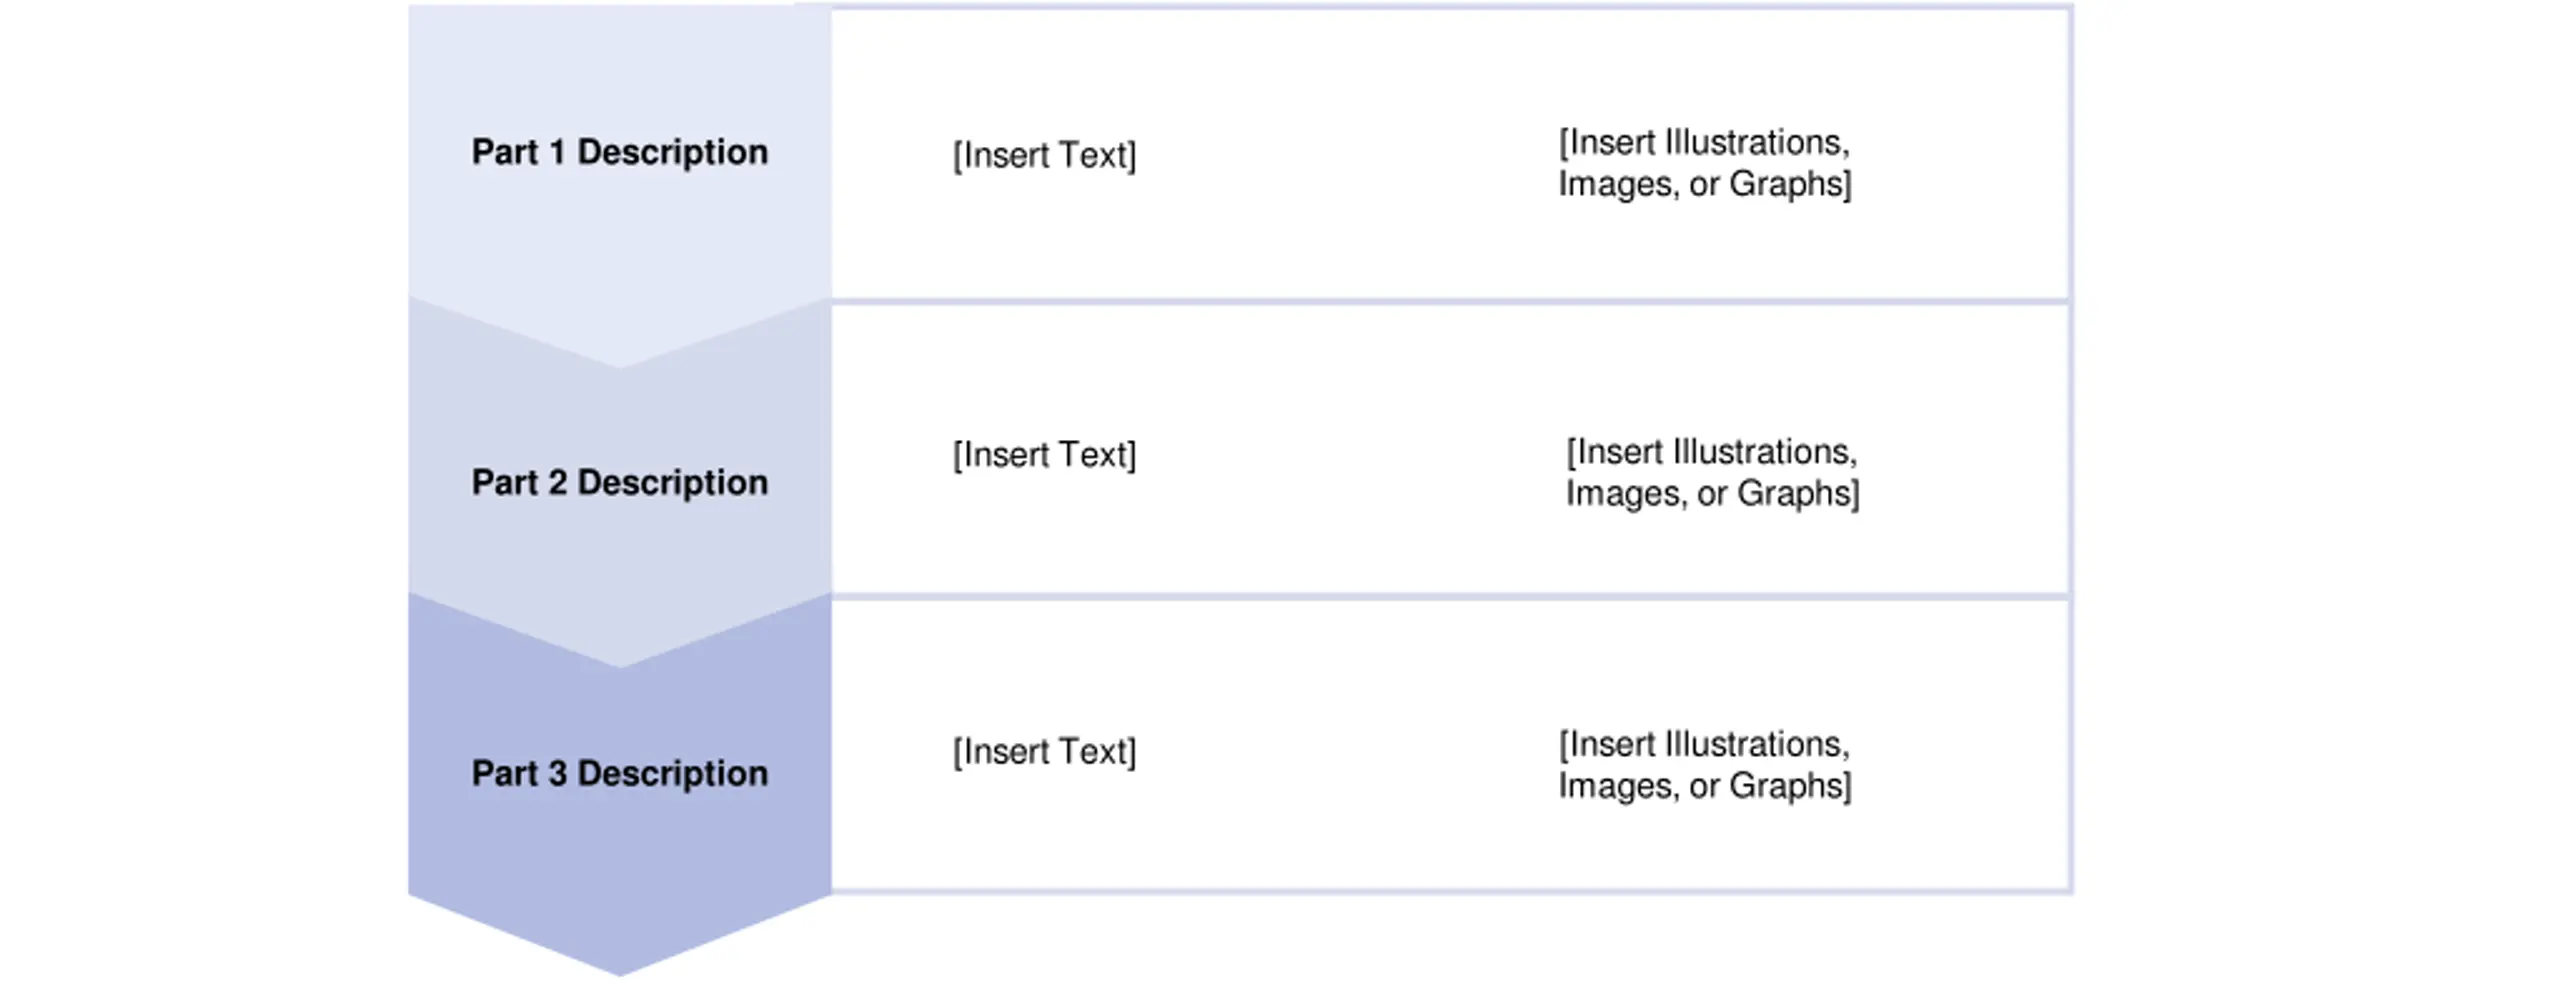Click the Part 1 chevron's downward arrow tip
Image resolution: width=2560 pixels, height=984 pixels.
tap(619, 355)
